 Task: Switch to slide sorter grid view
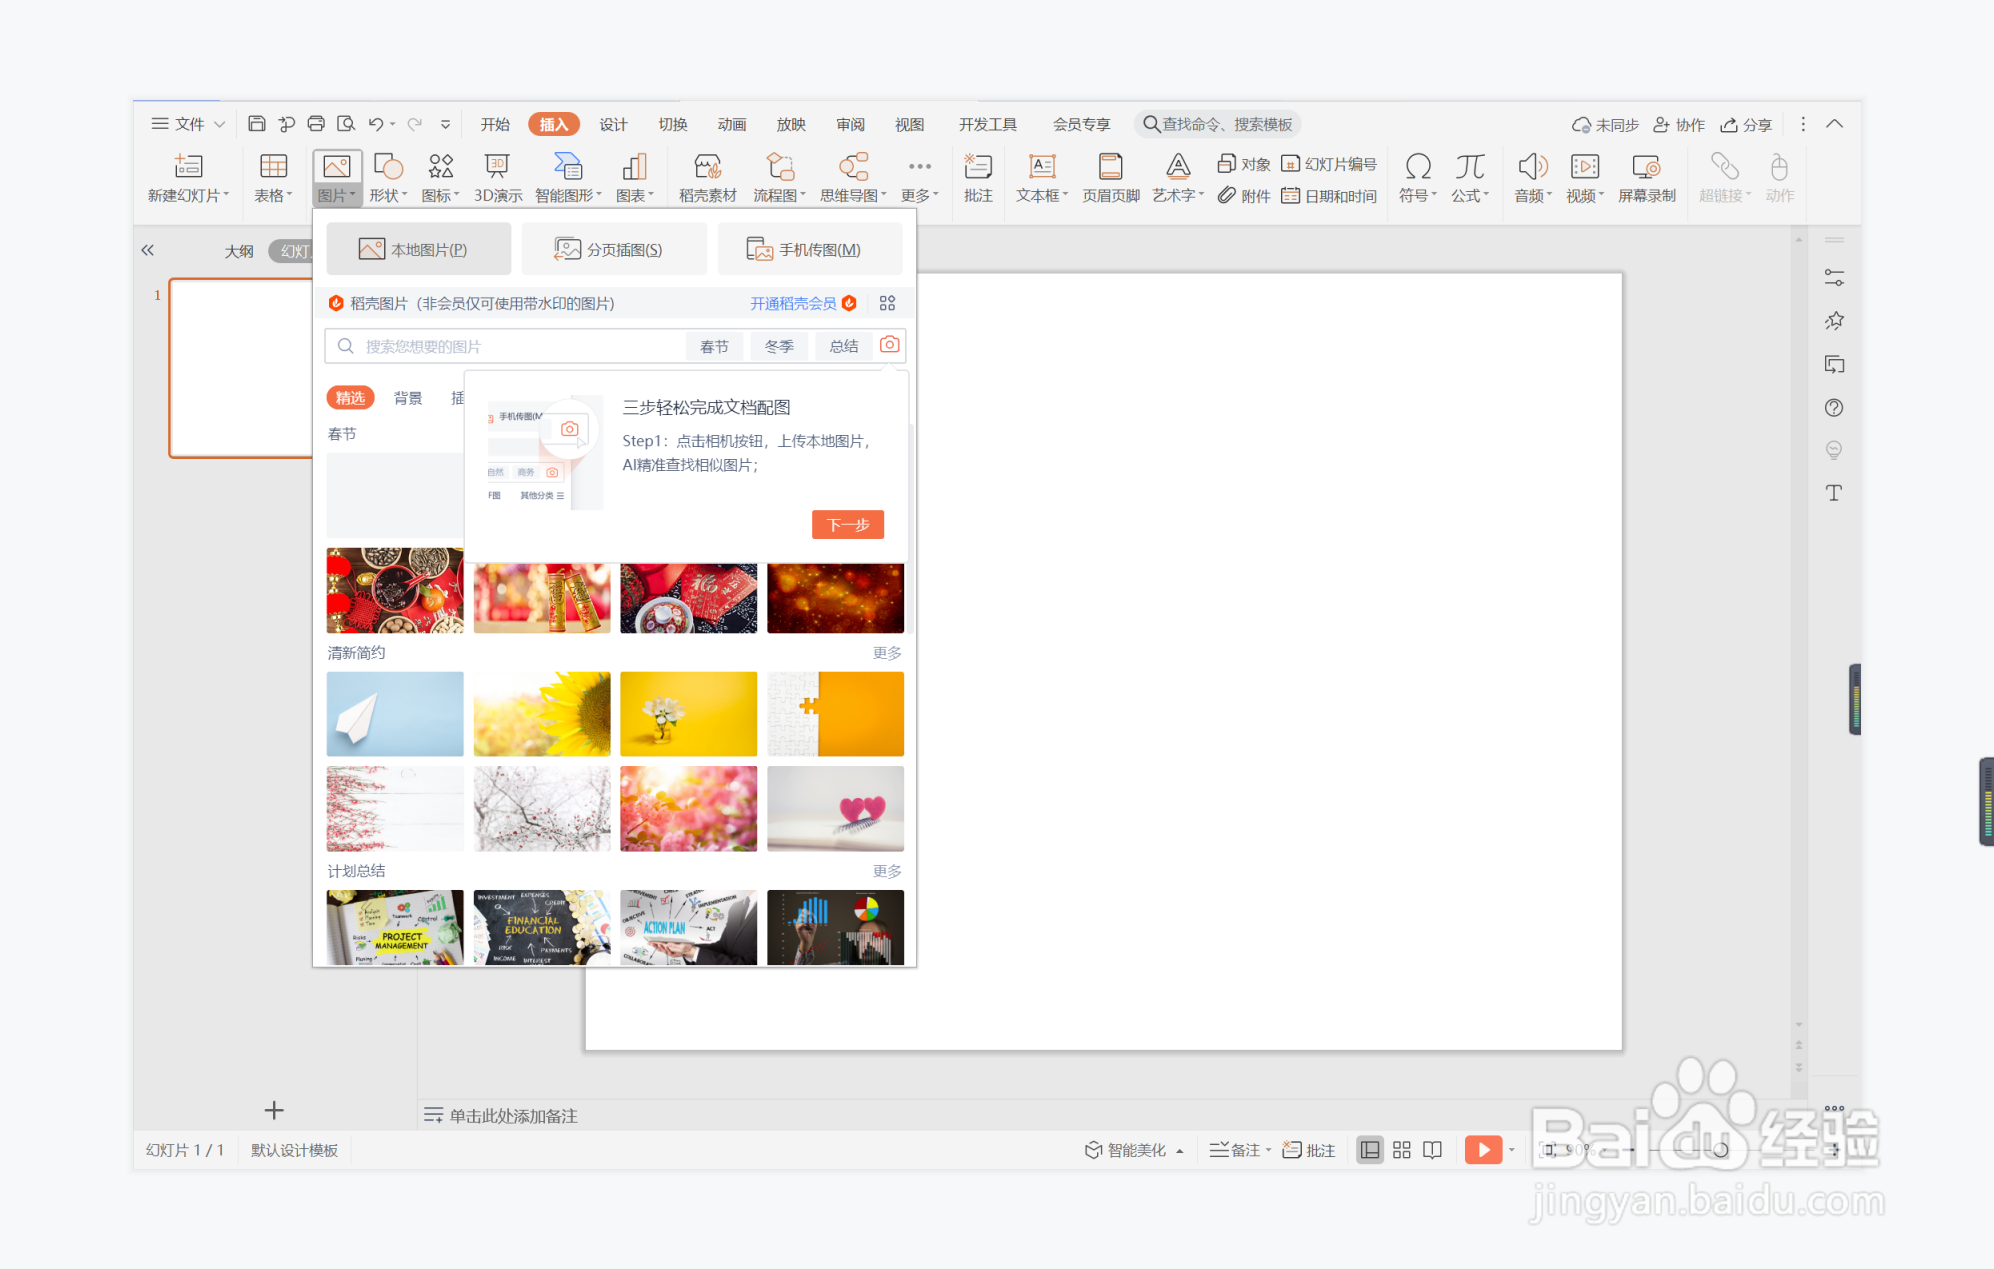pyautogui.click(x=1401, y=1150)
